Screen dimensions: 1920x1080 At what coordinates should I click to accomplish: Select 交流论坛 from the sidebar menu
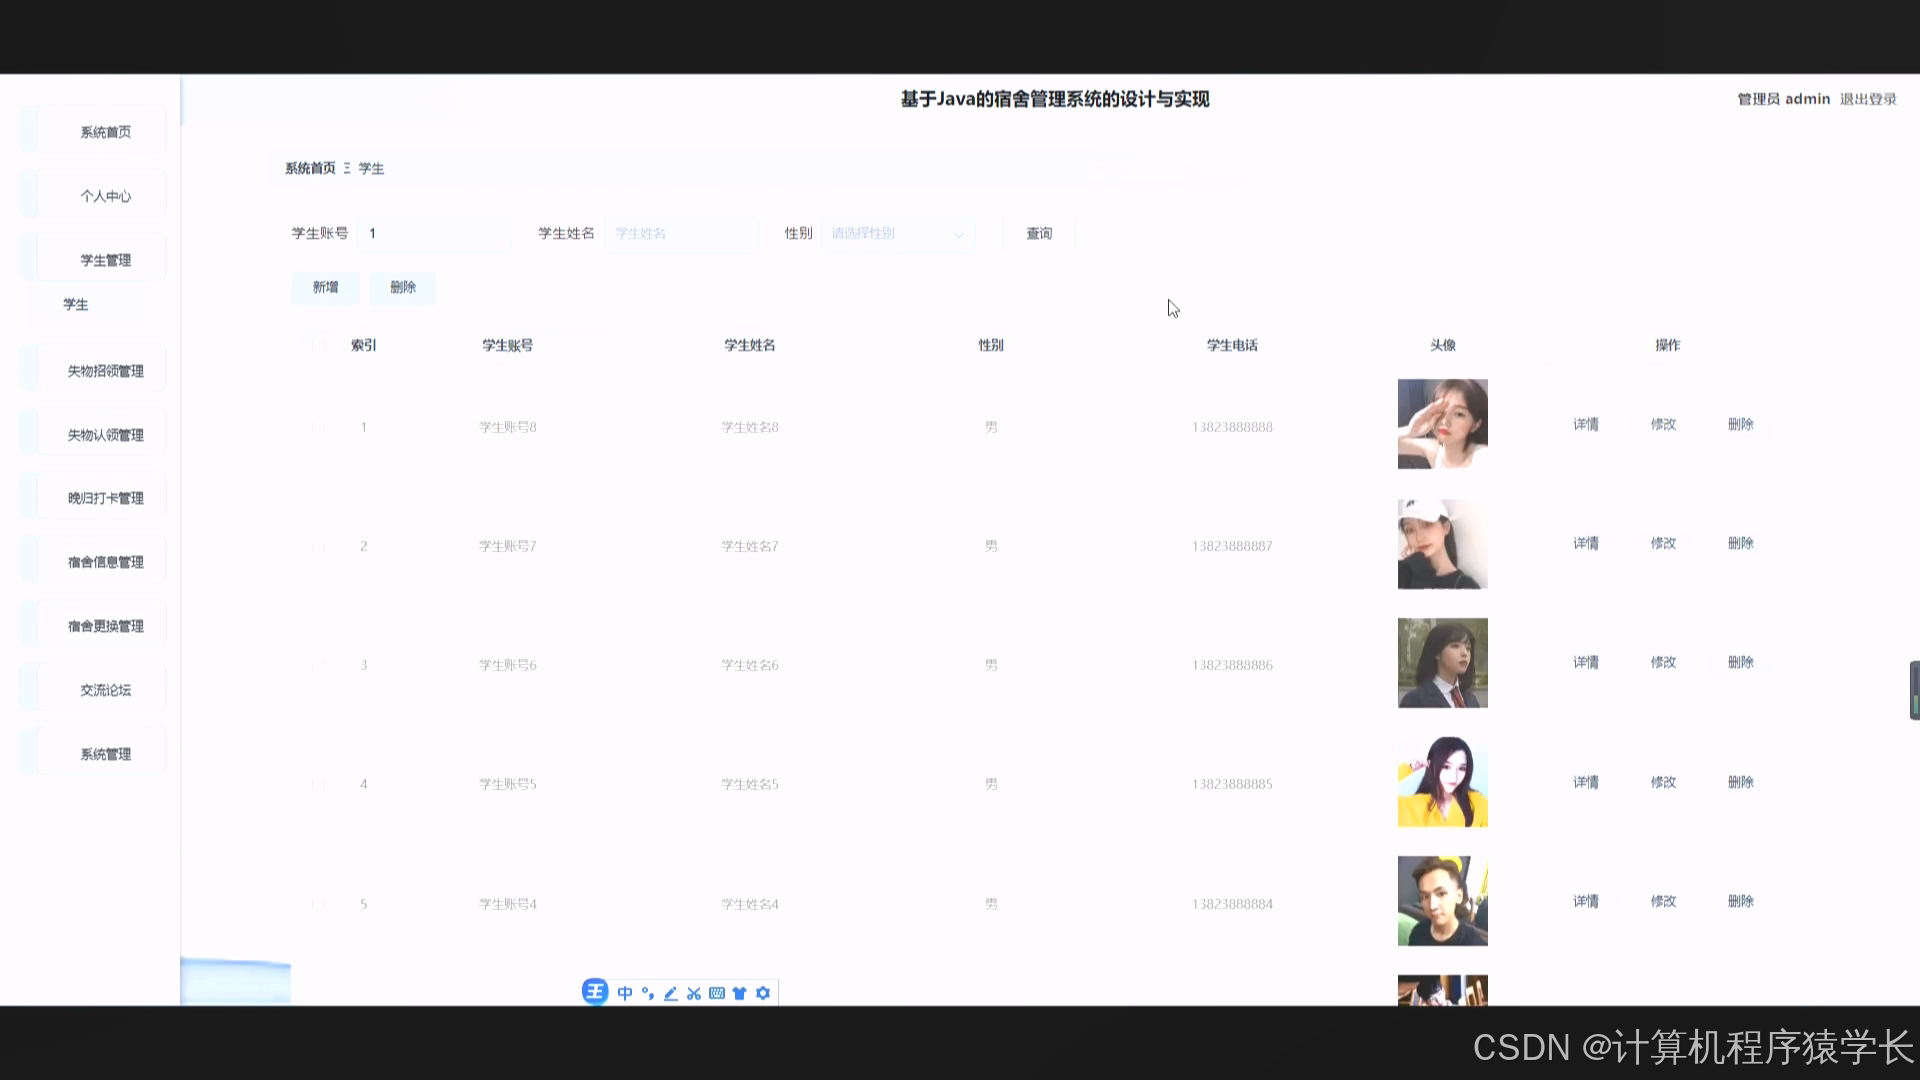104,690
